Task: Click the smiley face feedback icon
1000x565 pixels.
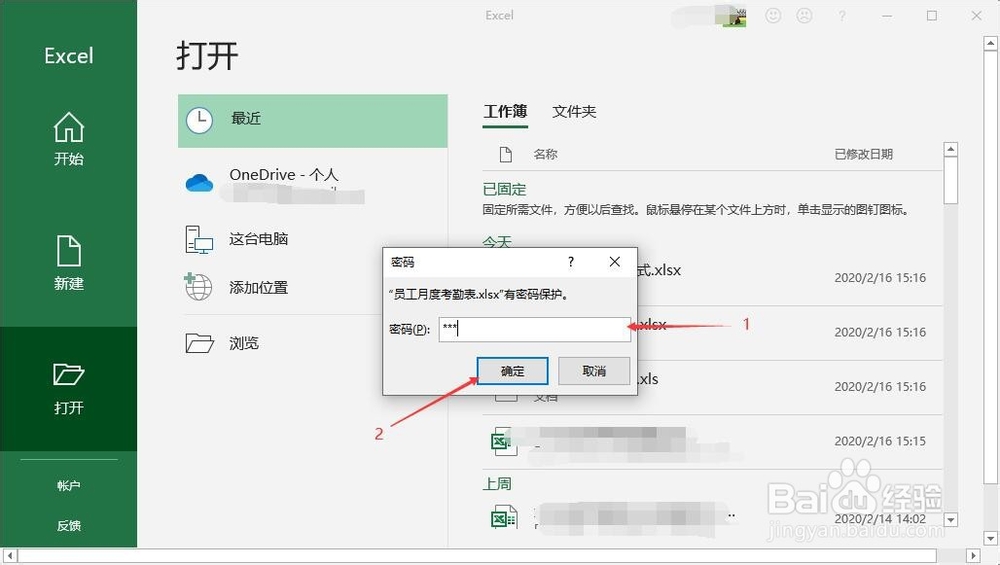Action: 773,15
